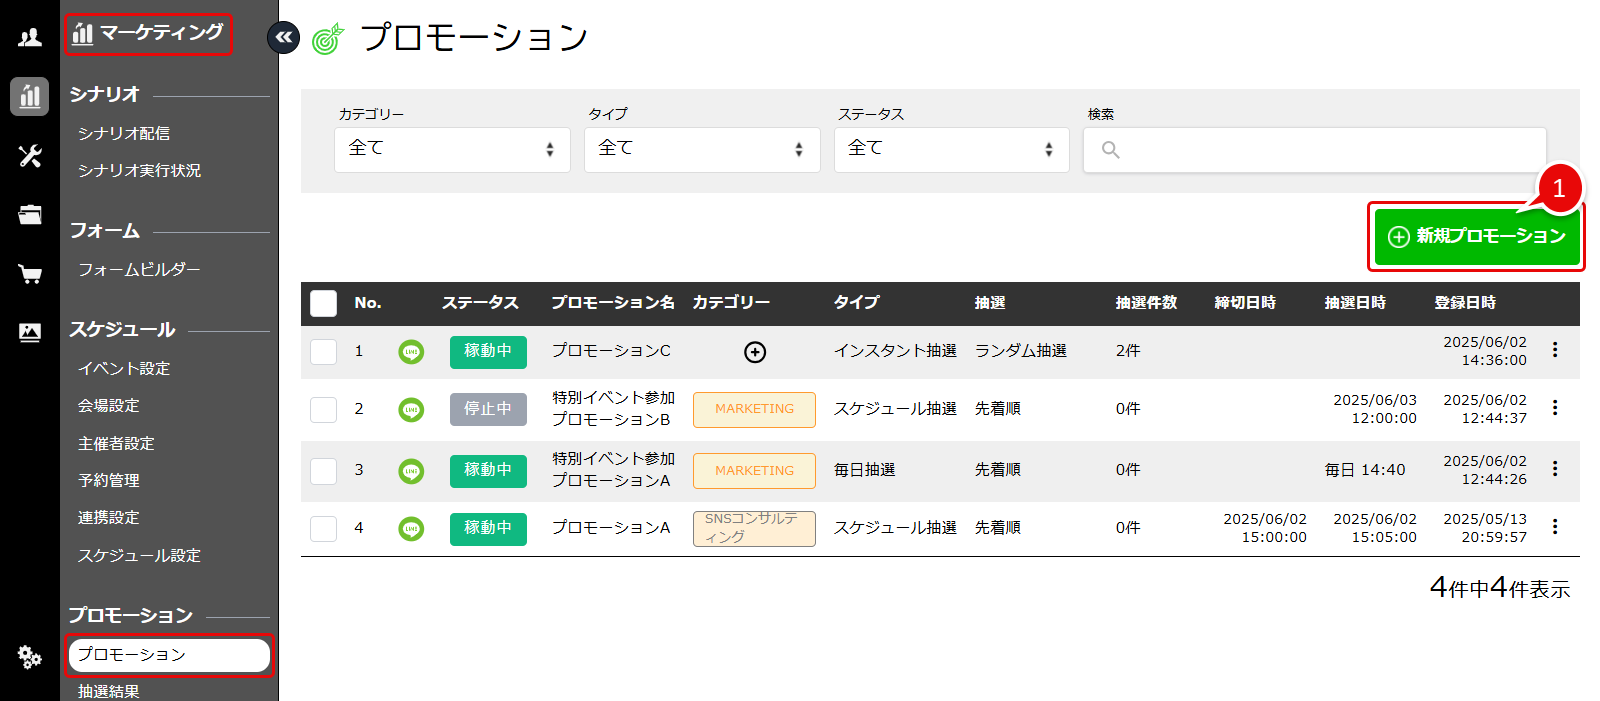Click プロモーションC name cell
The width and height of the screenshot is (1600, 701).
point(611,351)
